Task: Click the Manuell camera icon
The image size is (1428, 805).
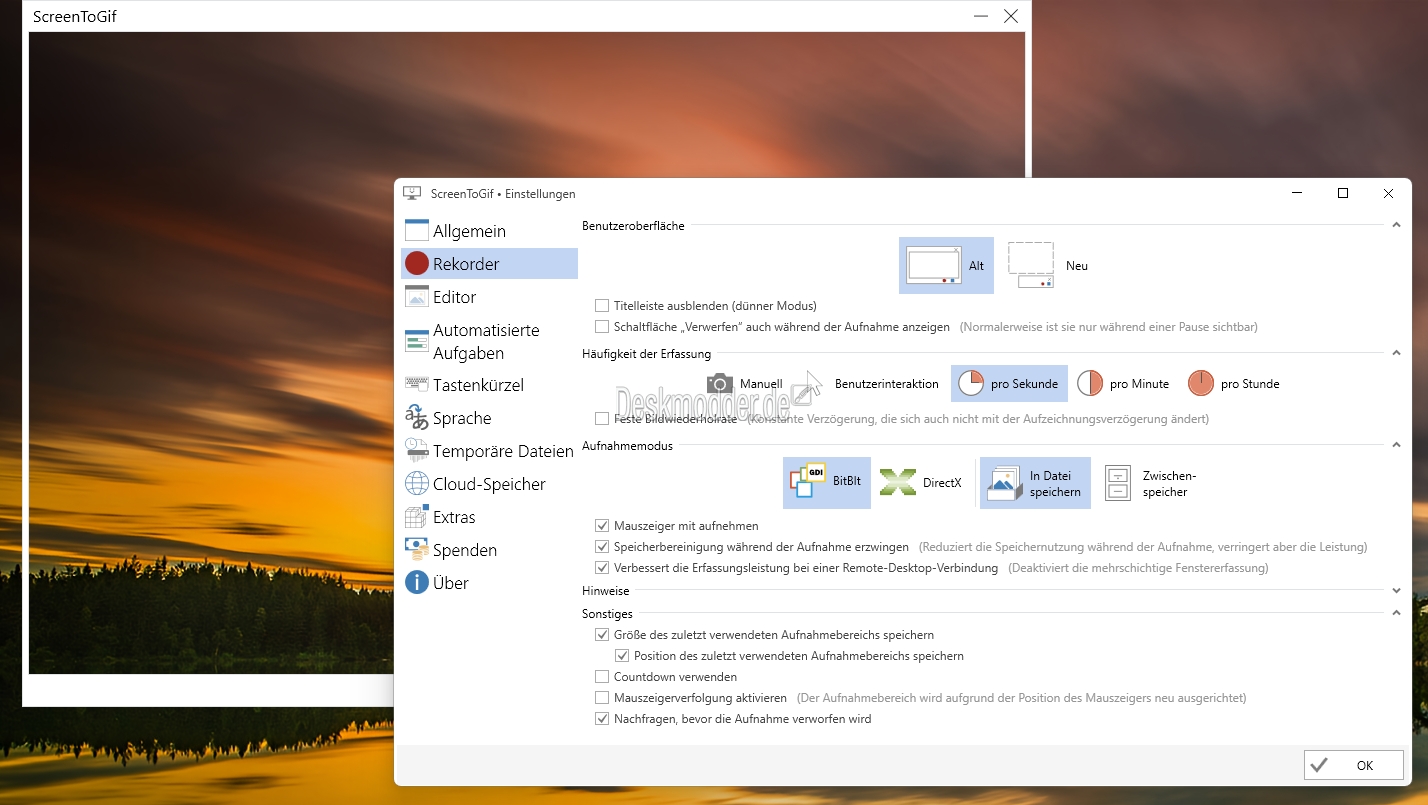Action: tap(720, 384)
